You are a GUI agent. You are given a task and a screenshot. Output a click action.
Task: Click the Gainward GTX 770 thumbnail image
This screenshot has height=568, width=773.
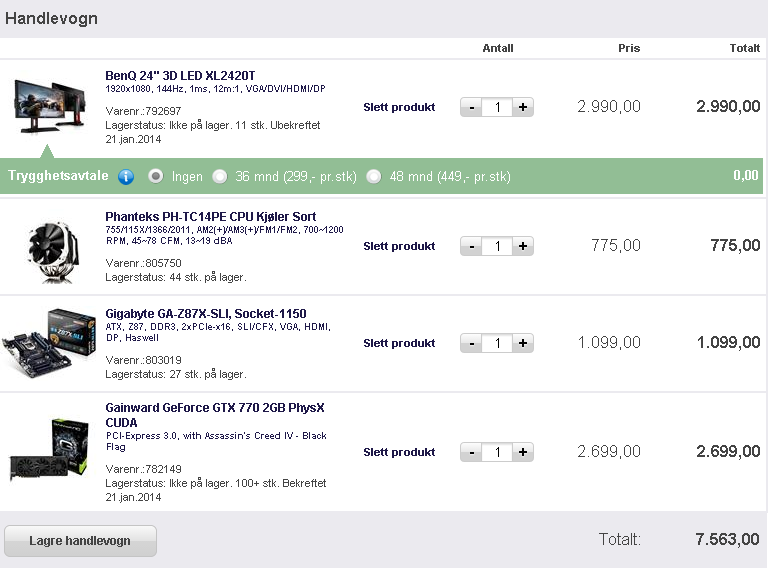click(49, 449)
